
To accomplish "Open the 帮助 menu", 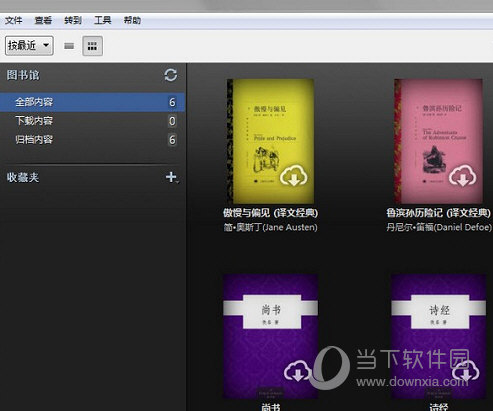I will 132,20.
